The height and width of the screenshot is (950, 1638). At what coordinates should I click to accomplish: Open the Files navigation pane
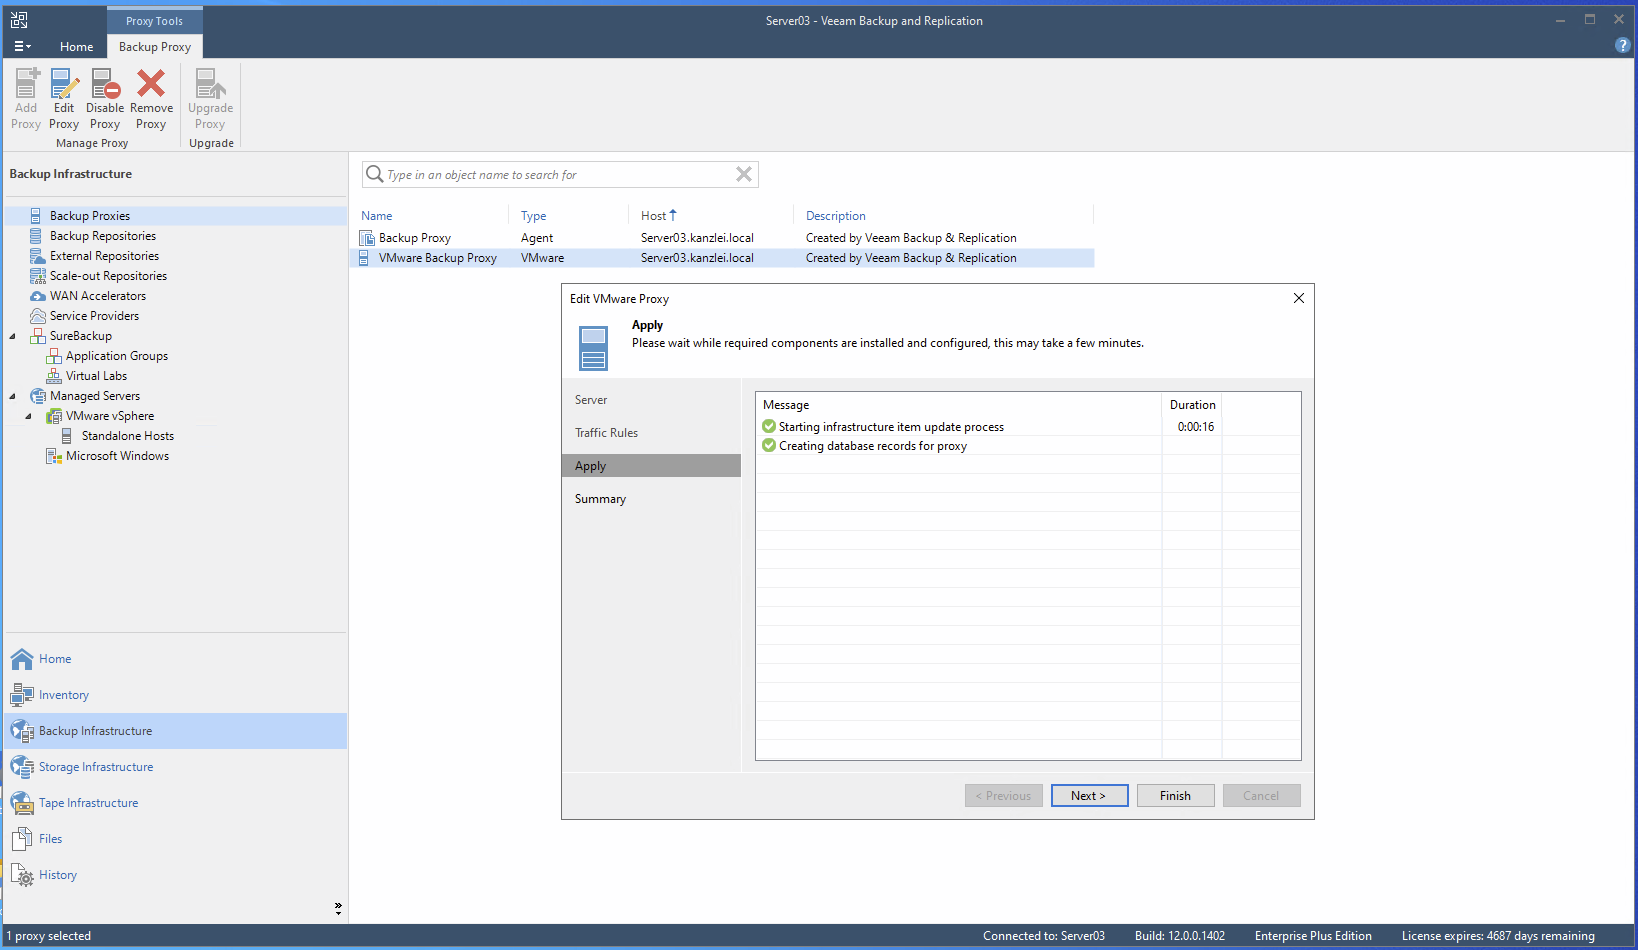tap(175, 839)
